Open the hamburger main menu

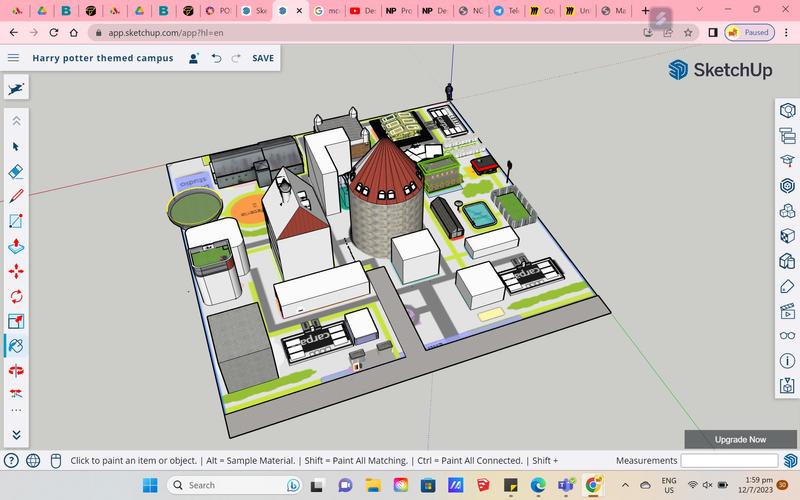click(x=13, y=58)
